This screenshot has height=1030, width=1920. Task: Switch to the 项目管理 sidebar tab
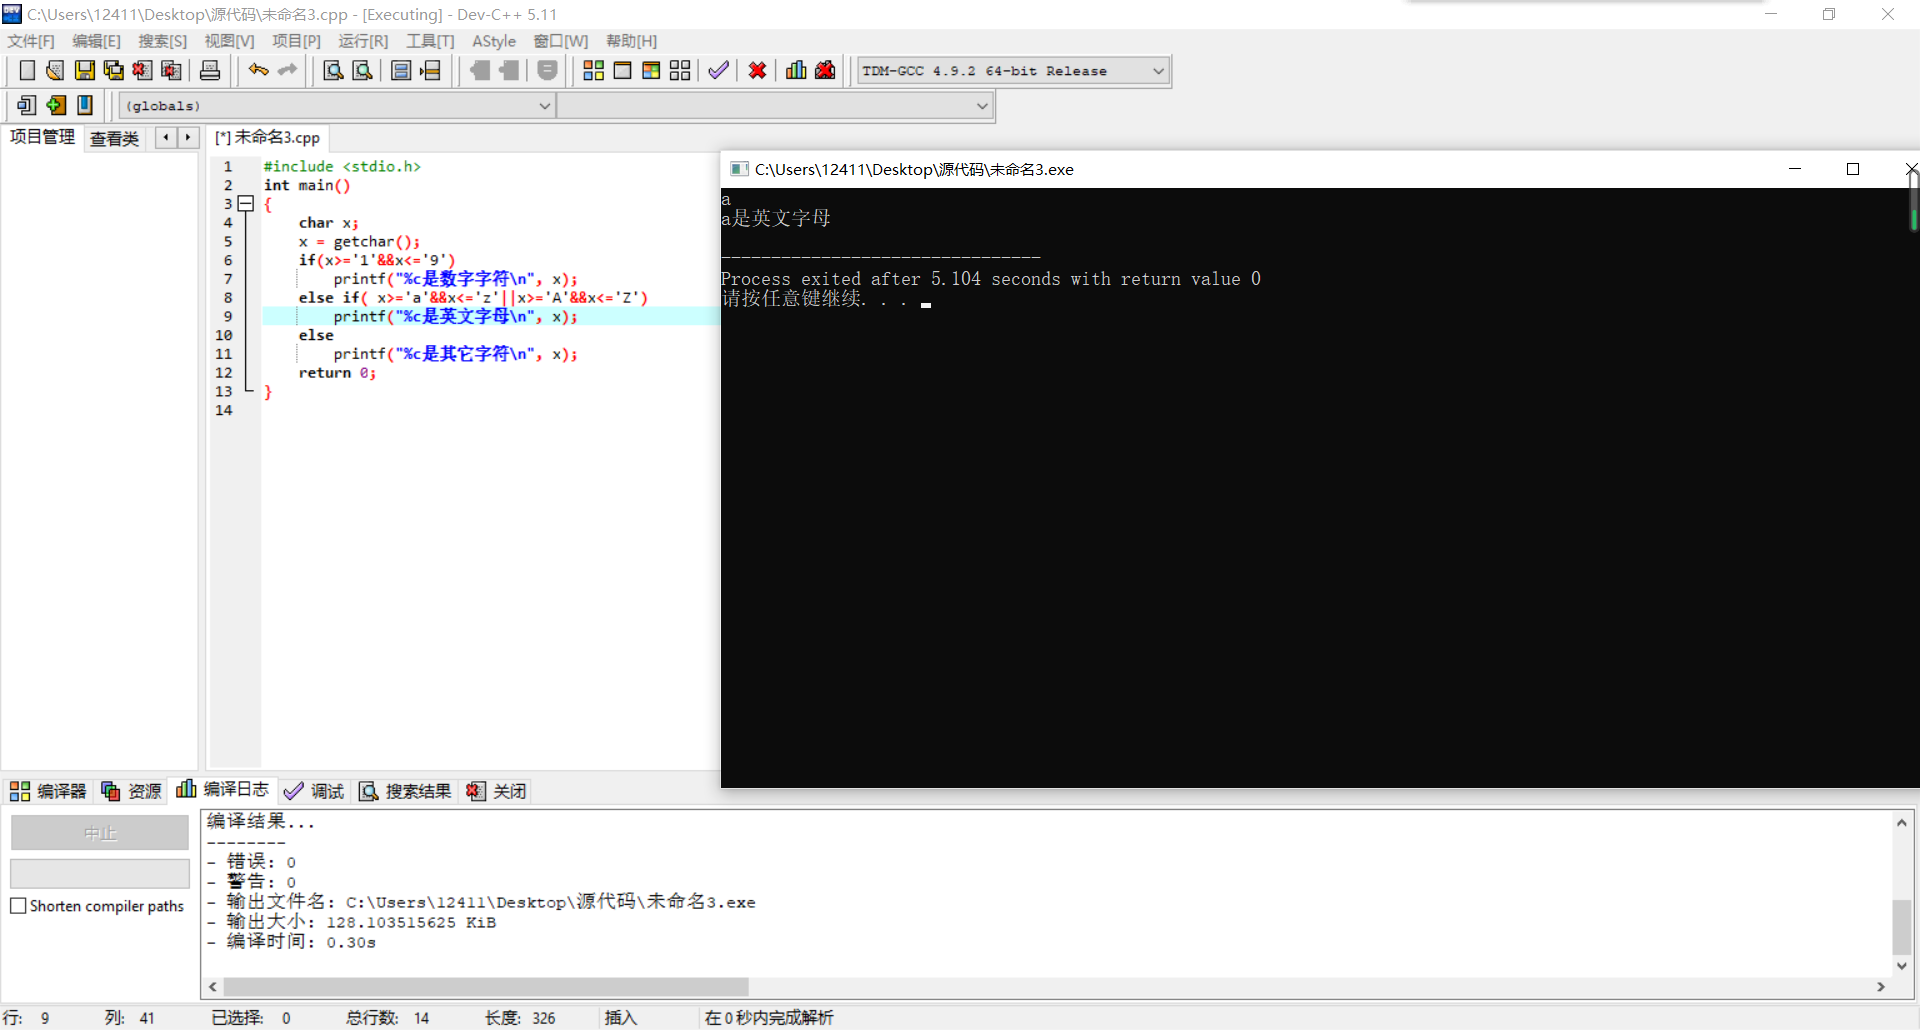[x=42, y=137]
